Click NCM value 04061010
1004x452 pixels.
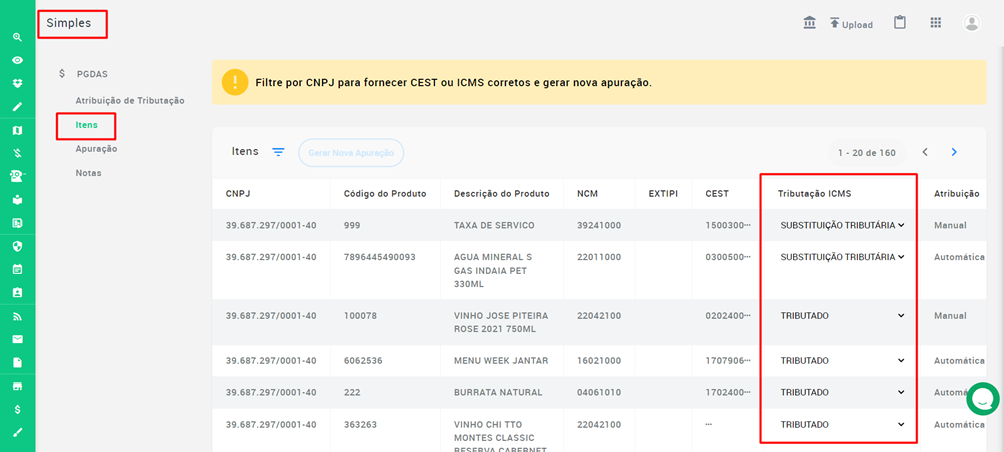[599, 392]
